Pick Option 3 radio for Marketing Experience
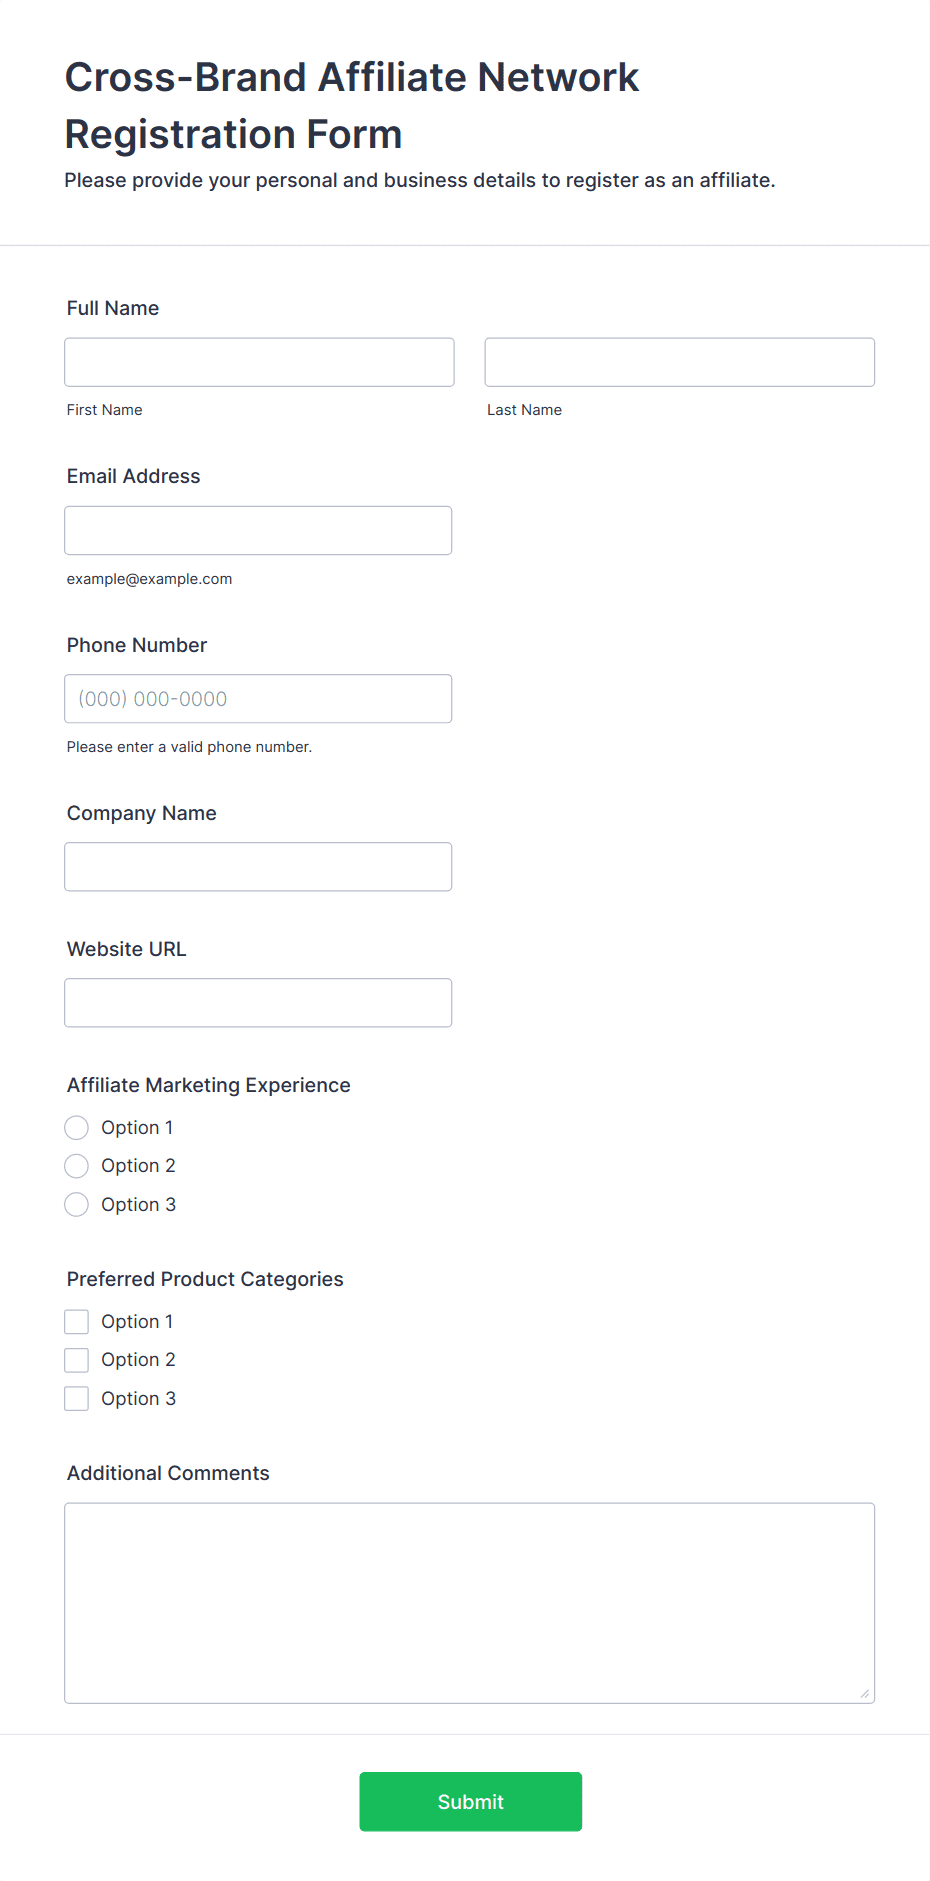 coord(77,1205)
